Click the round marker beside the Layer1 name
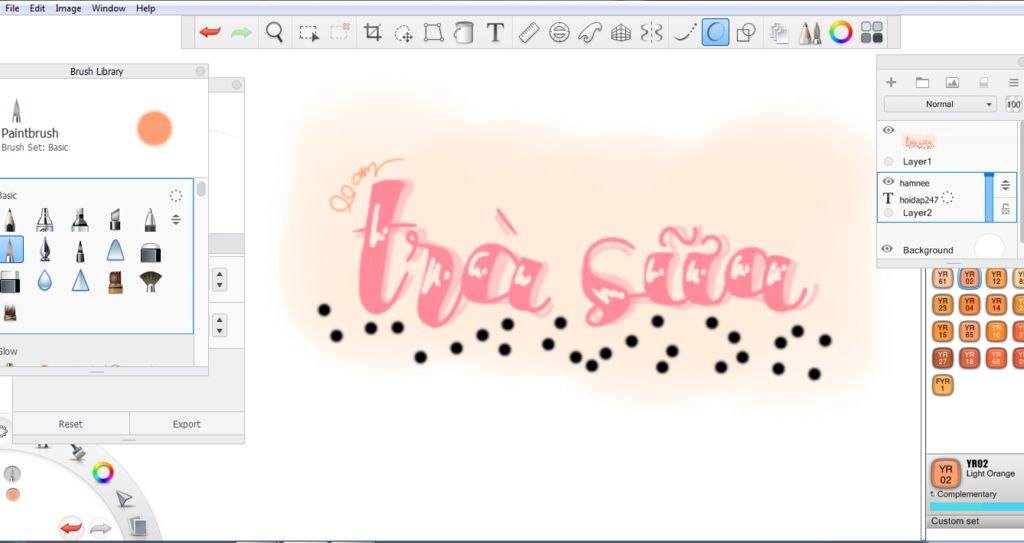Screen dimensions: 1024x543 888,161
